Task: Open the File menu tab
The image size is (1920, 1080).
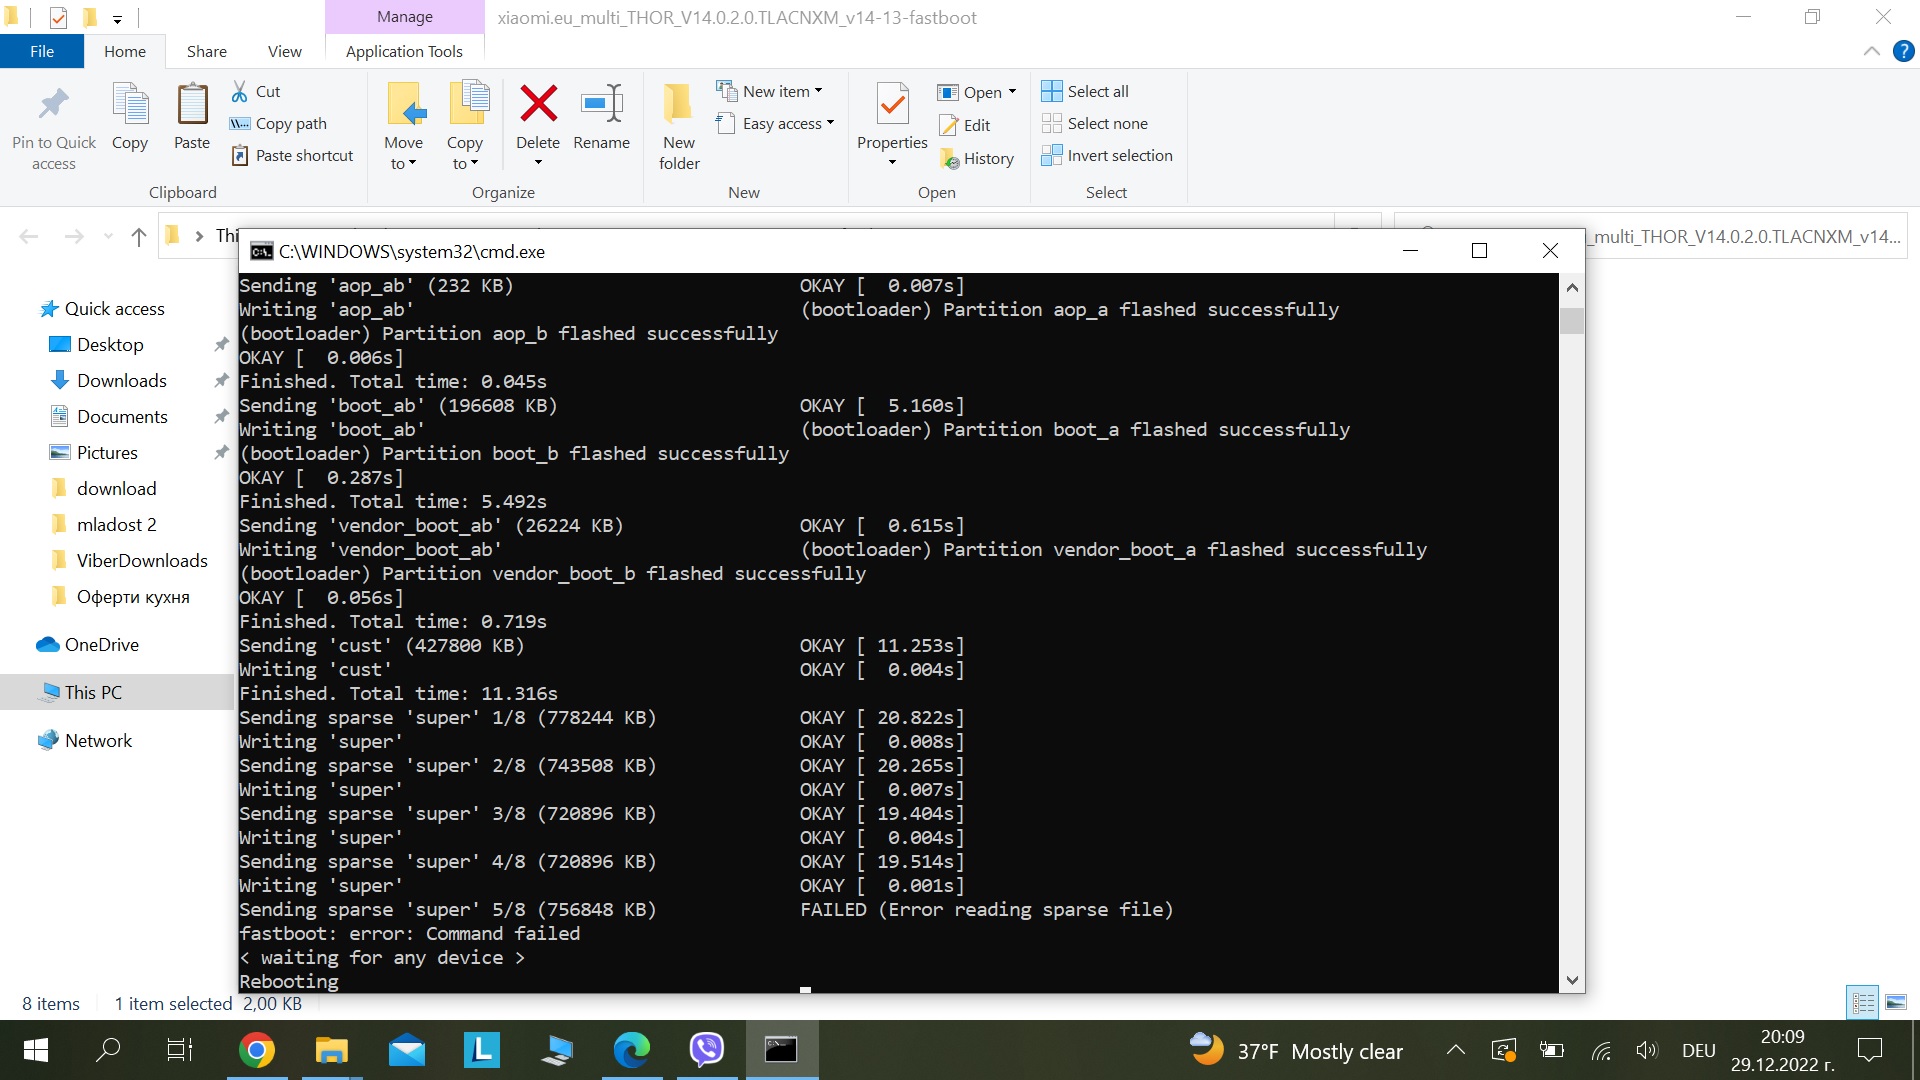Action: (x=42, y=51)
